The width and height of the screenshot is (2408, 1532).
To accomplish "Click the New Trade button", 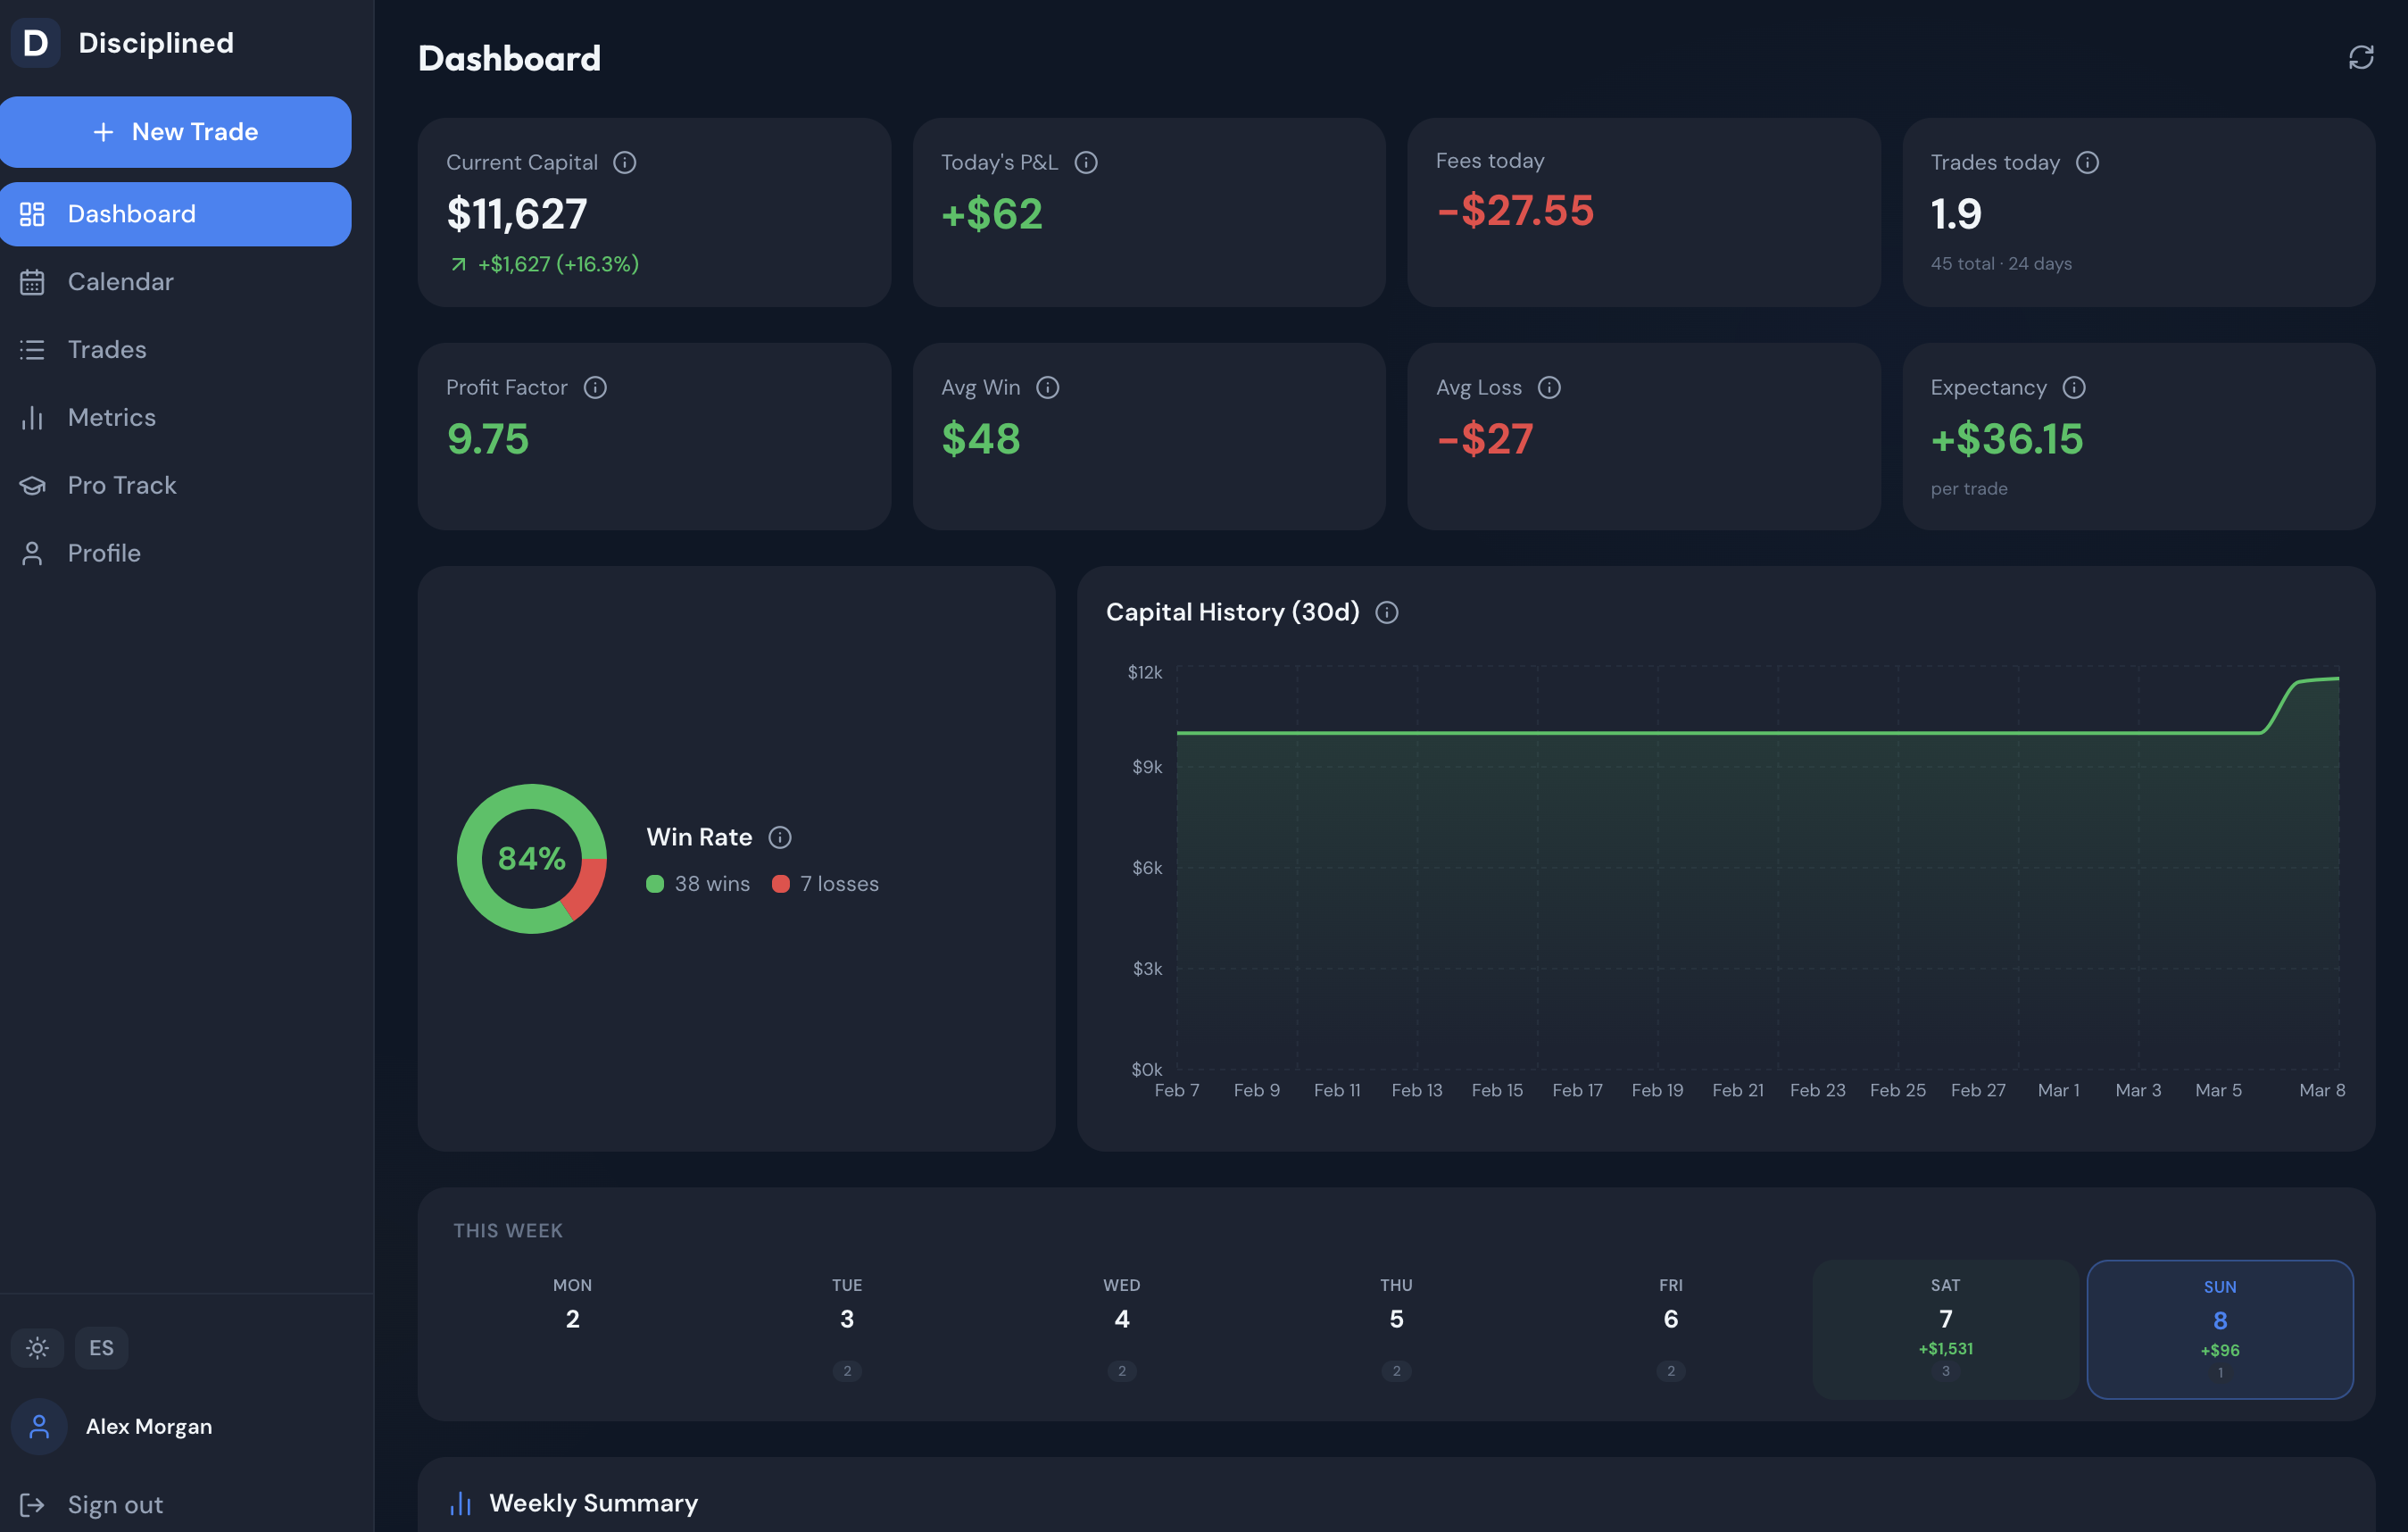I will click(176, 131).
